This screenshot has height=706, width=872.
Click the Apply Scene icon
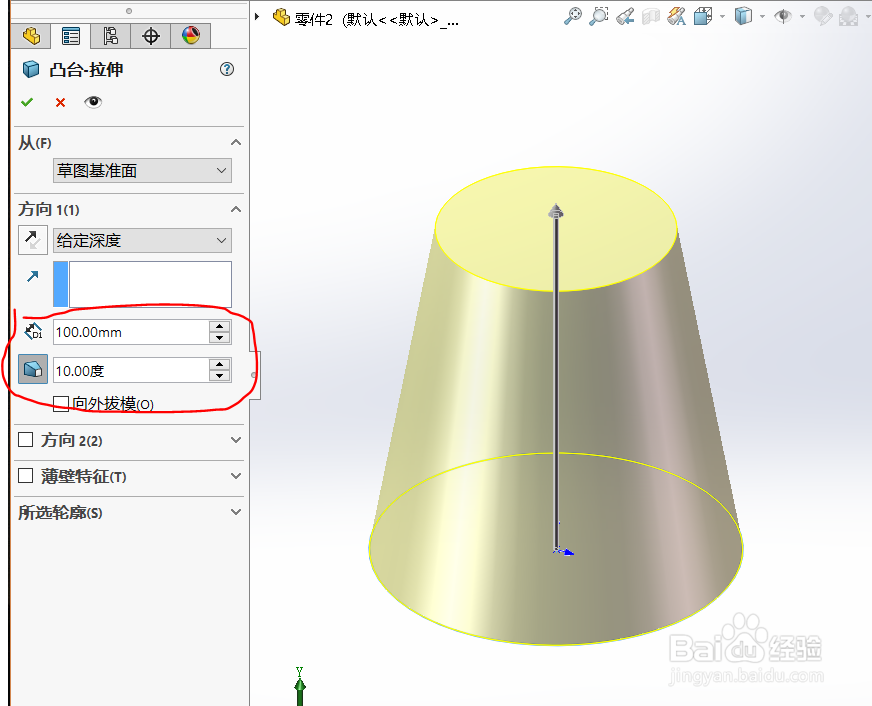pyautogui.click(x=849, y=16)
